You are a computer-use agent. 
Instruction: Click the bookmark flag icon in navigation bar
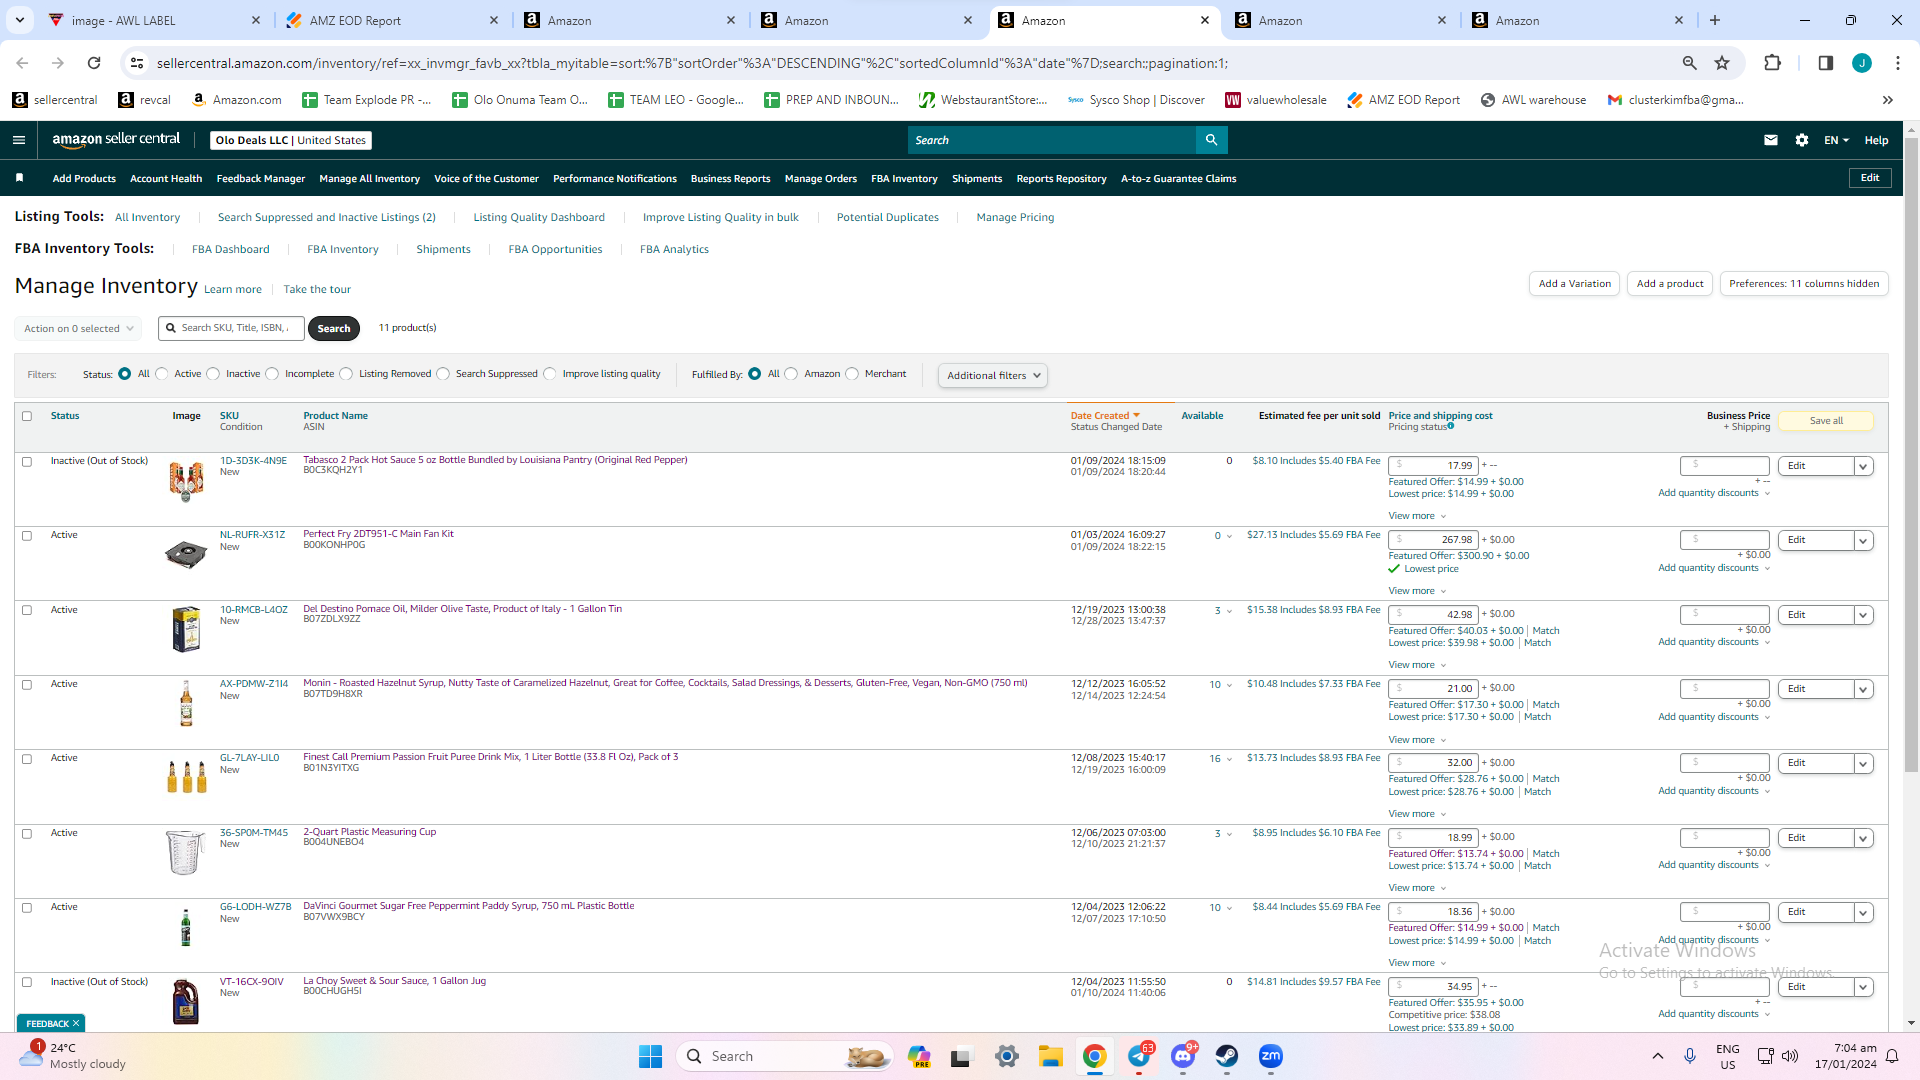[x=19, y=178]
